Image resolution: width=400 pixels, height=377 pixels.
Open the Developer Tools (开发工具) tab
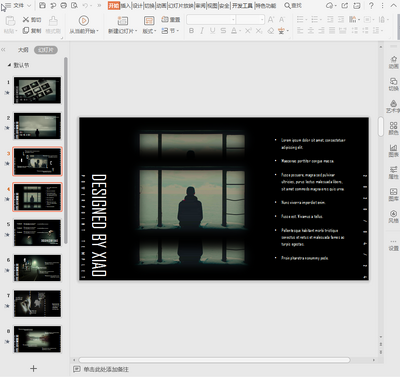coord(242,5)
